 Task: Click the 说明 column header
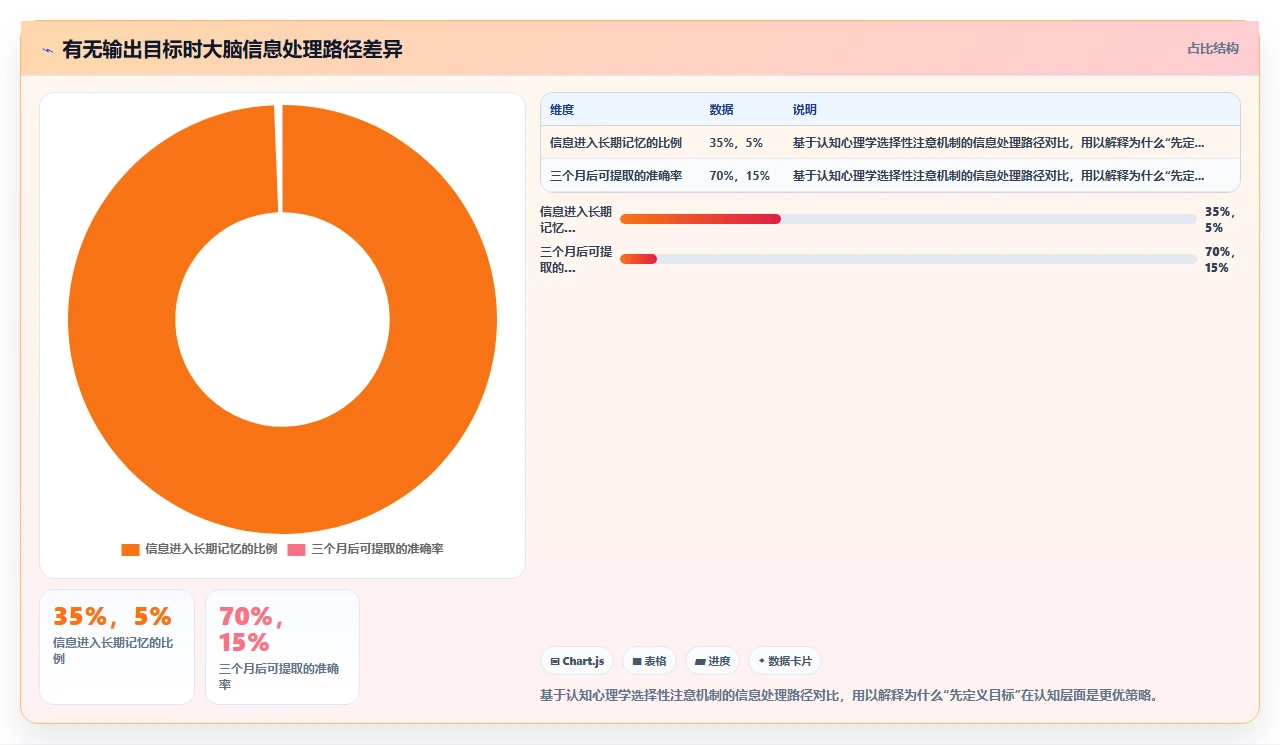(805, 110)
